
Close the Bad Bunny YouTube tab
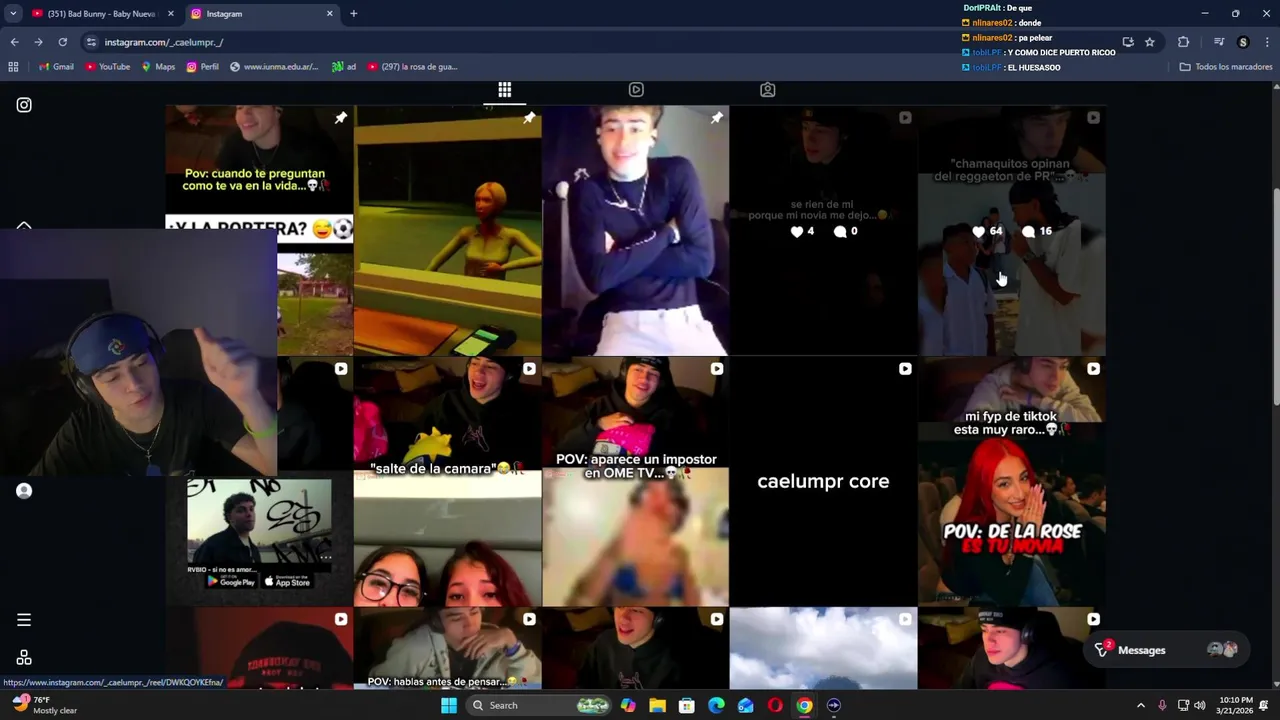click(x=171, y=14)
